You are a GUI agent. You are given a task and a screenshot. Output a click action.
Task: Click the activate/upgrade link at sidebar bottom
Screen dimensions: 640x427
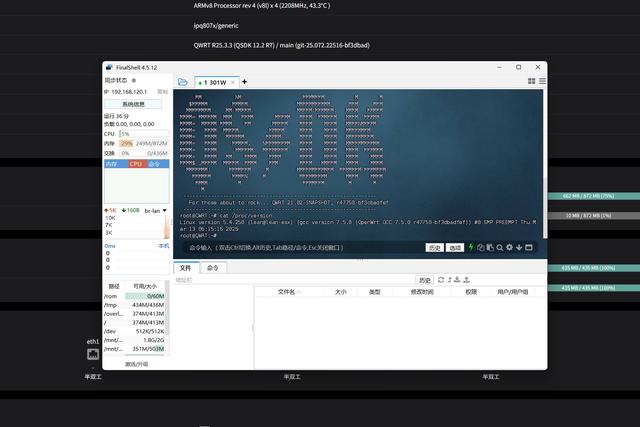click(136, 364)
